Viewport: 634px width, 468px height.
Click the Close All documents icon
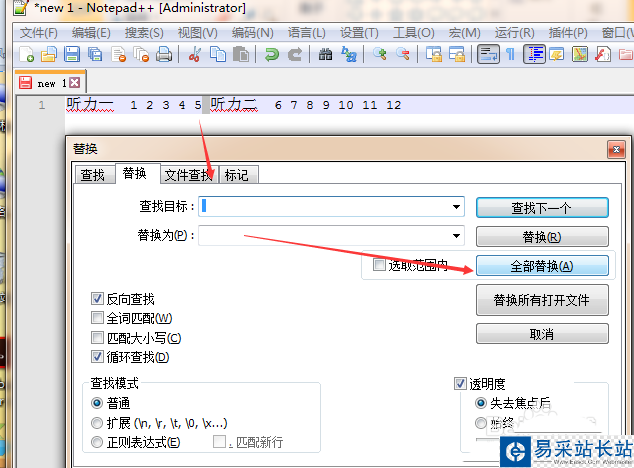coord(141,54)
